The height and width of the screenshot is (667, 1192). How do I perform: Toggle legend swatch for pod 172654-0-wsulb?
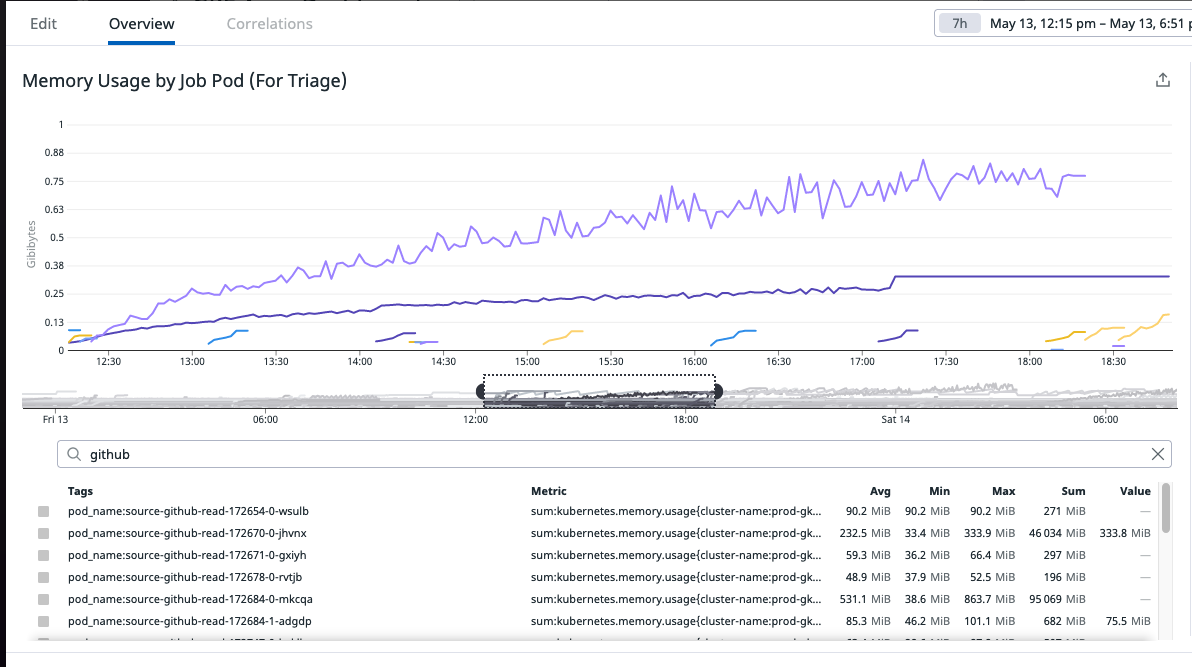(43, 511)
